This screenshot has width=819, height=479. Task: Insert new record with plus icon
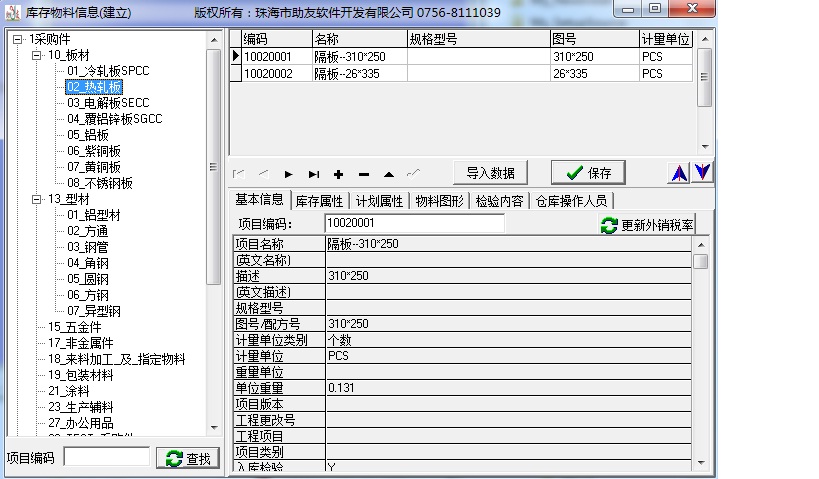pos(338,174)
